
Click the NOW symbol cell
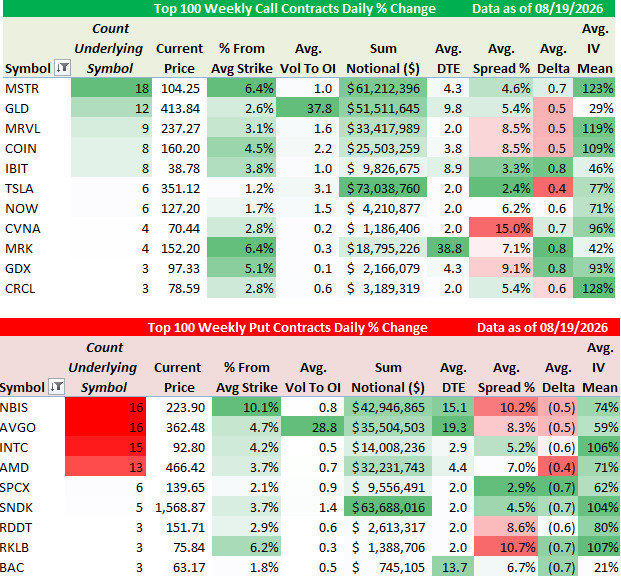pos(37,208)
